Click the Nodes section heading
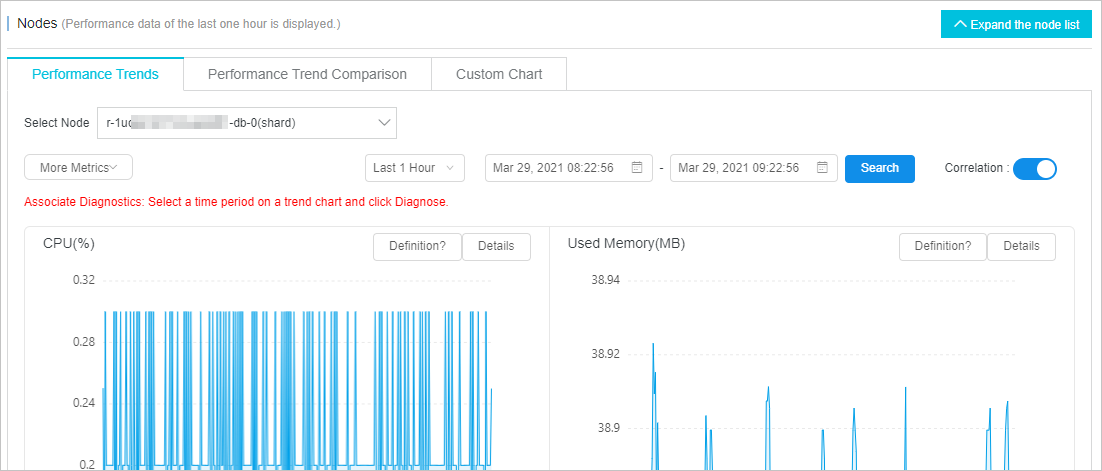 [37, 23]
